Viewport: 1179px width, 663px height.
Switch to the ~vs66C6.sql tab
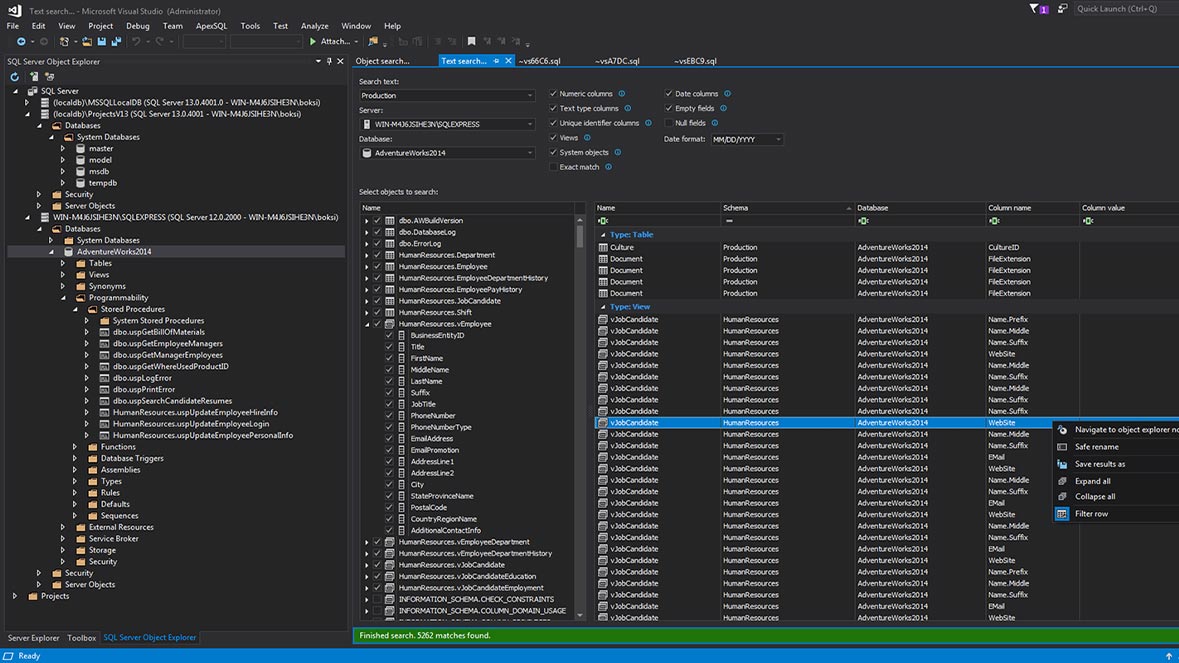[x=539, y=61]
